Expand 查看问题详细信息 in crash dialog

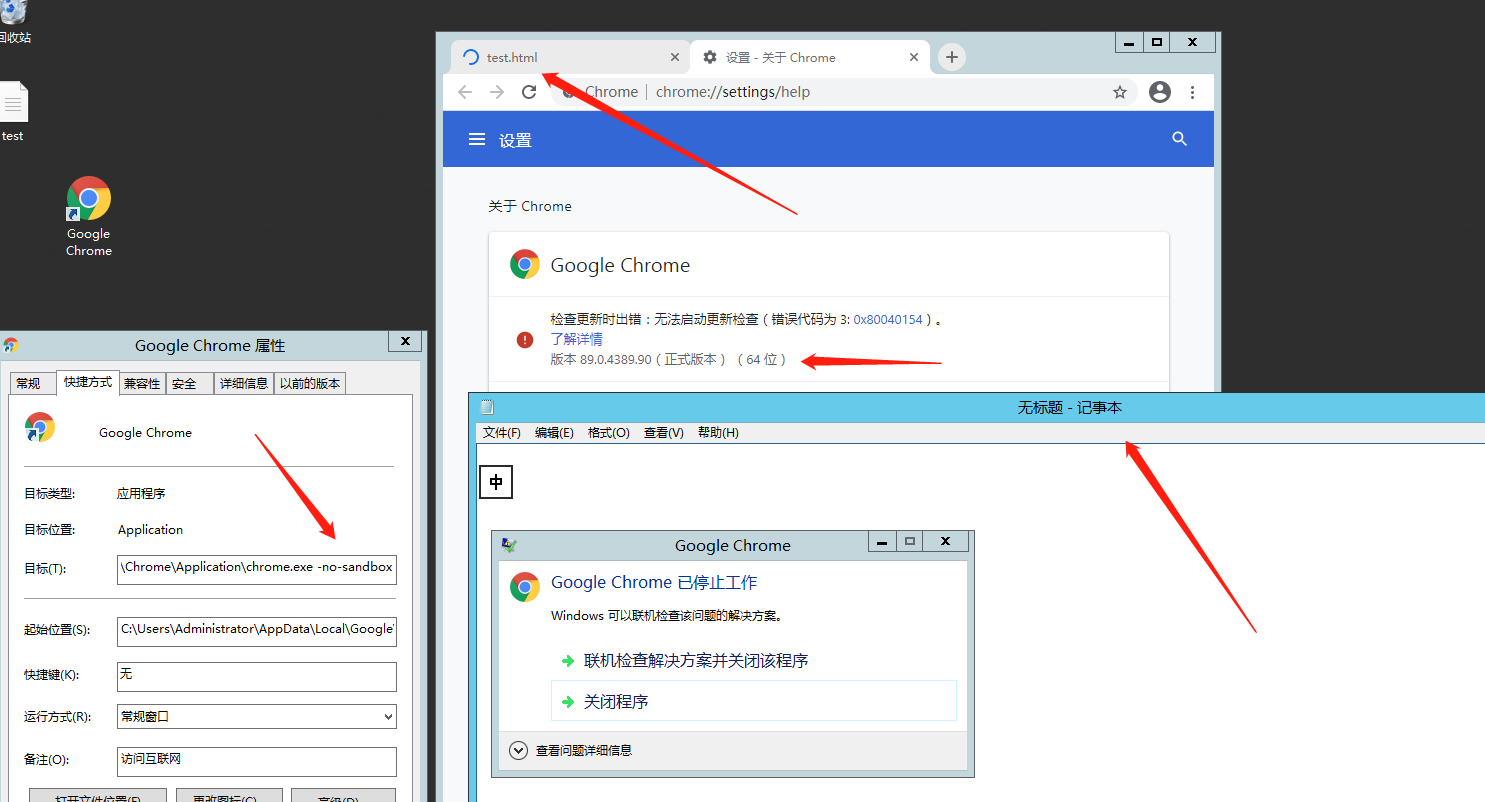click(x=570, y=750)
